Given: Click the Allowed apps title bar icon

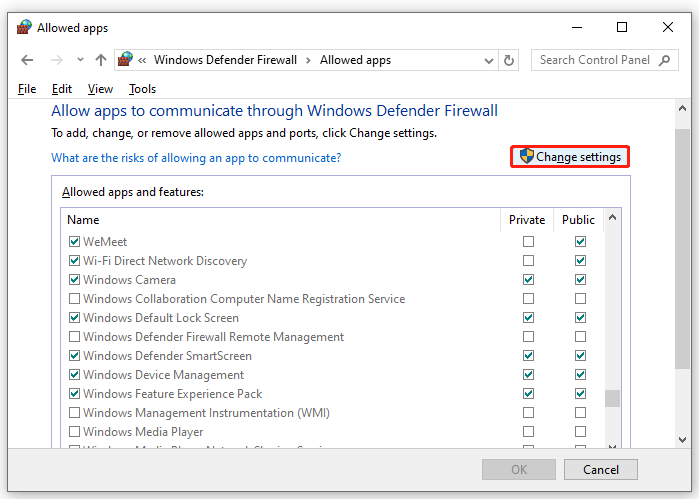Looking at the screenshot, I should 24,27.
